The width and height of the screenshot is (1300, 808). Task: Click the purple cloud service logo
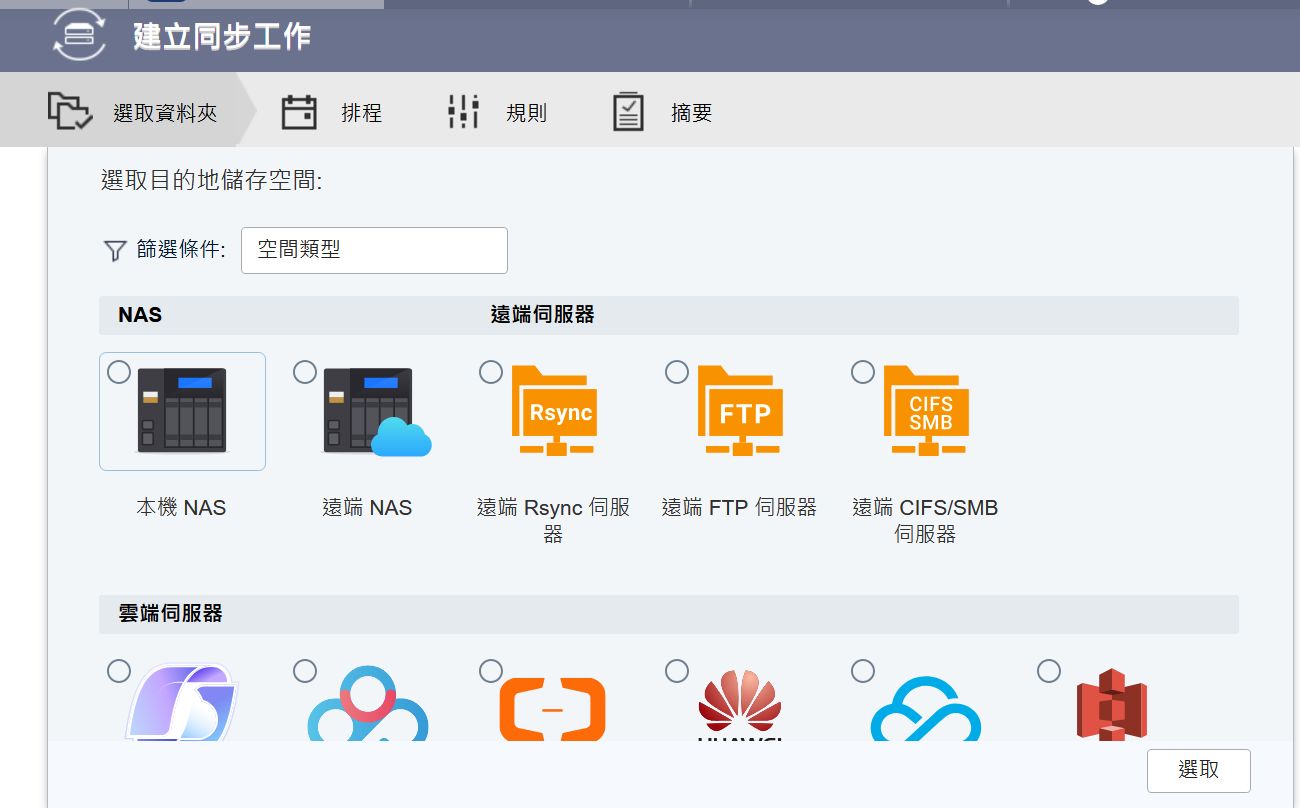point(182,703)
